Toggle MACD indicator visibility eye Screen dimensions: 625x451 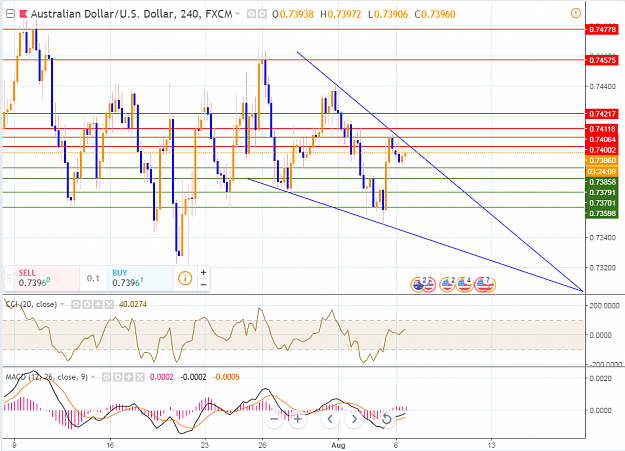pos(106,377)
